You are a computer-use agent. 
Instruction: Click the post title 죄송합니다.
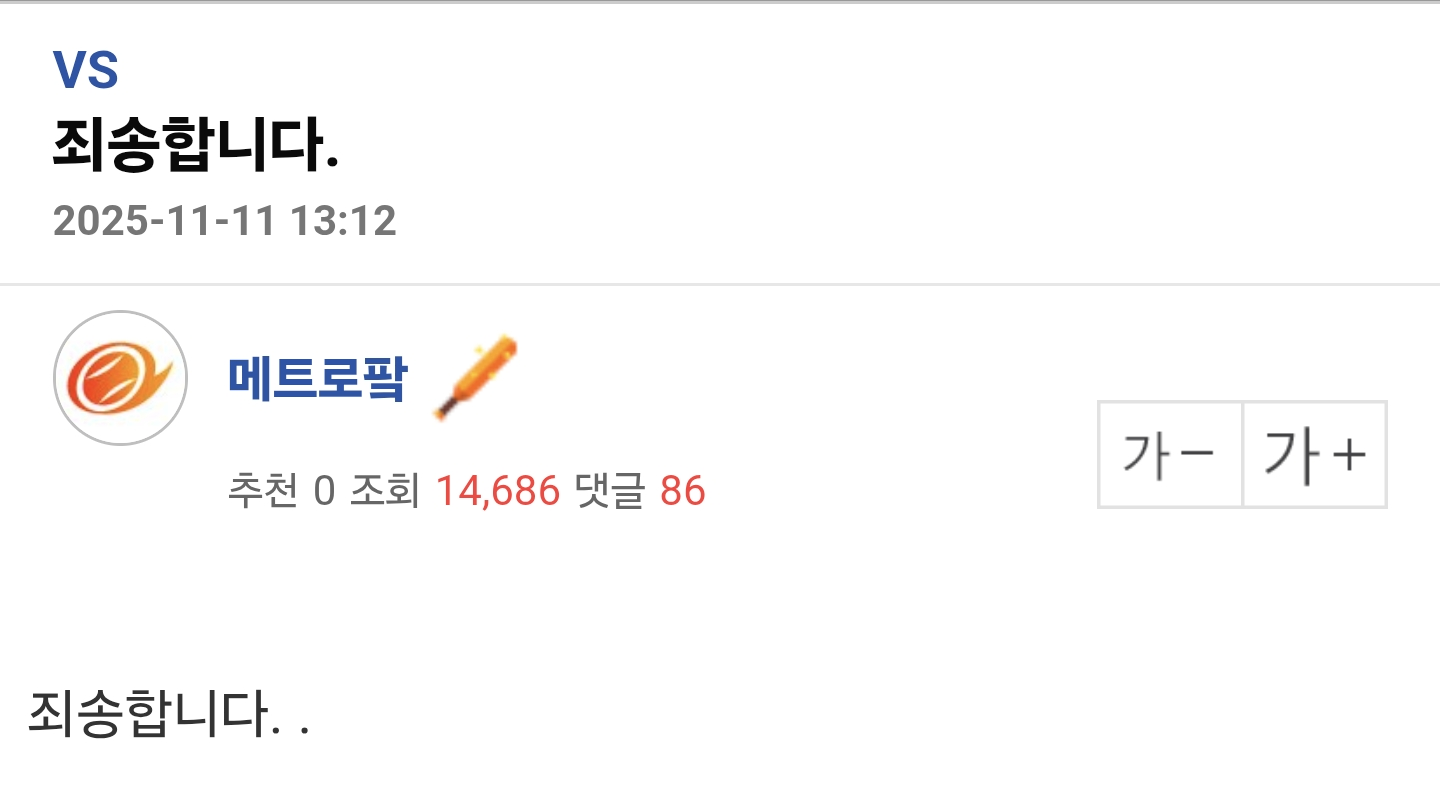pyautogui.click(x=196, y=147)
